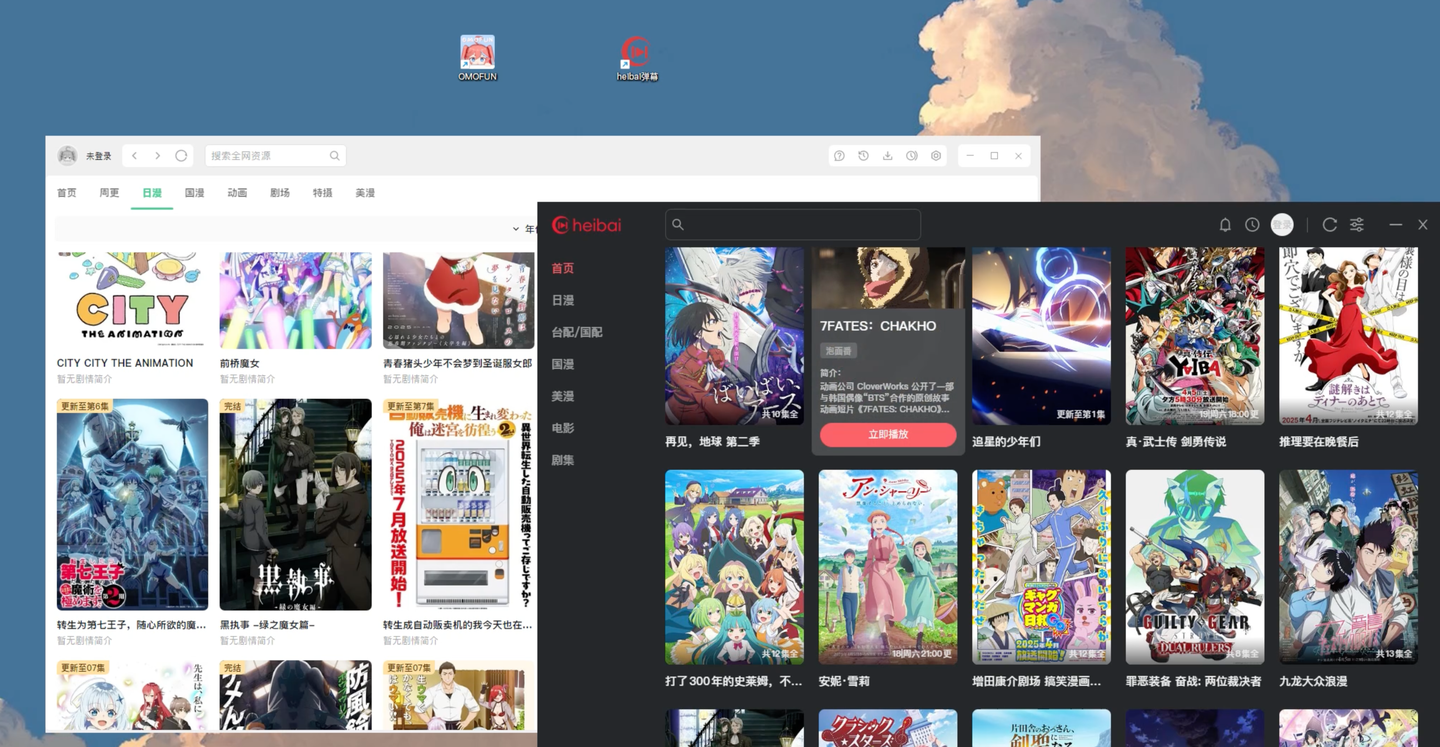Image resolution: width=1440 pixels, height=747 pixels.
Task: Click heibai search magnifier icon
Action: point(678,225)
